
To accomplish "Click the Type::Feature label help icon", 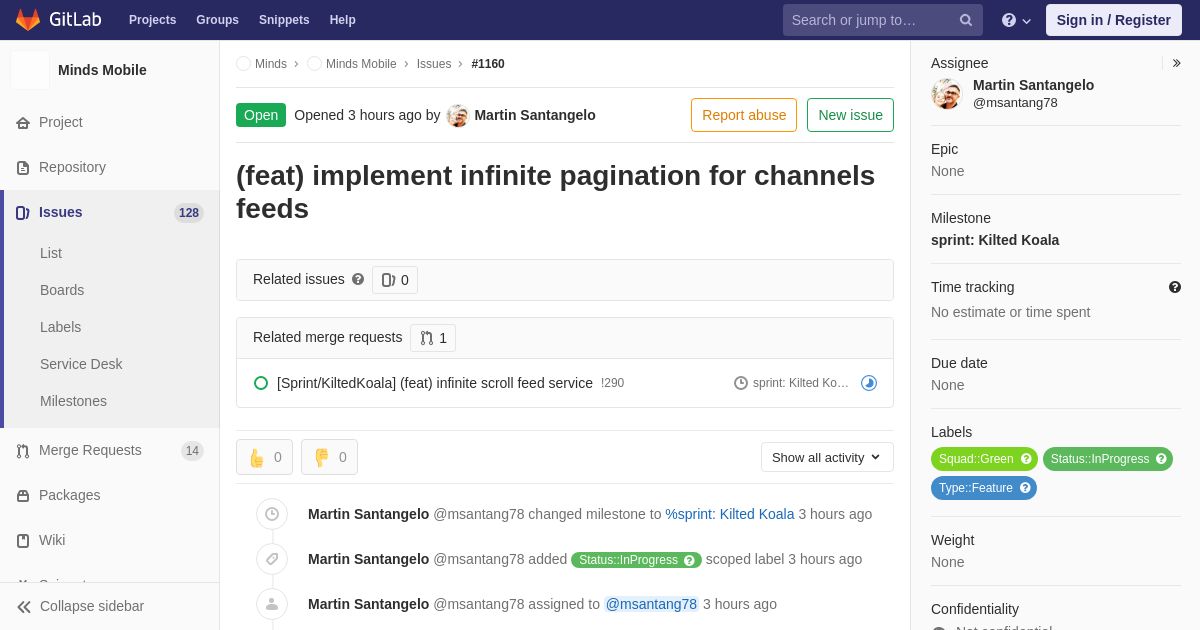I will click(x=1025, y=488).
